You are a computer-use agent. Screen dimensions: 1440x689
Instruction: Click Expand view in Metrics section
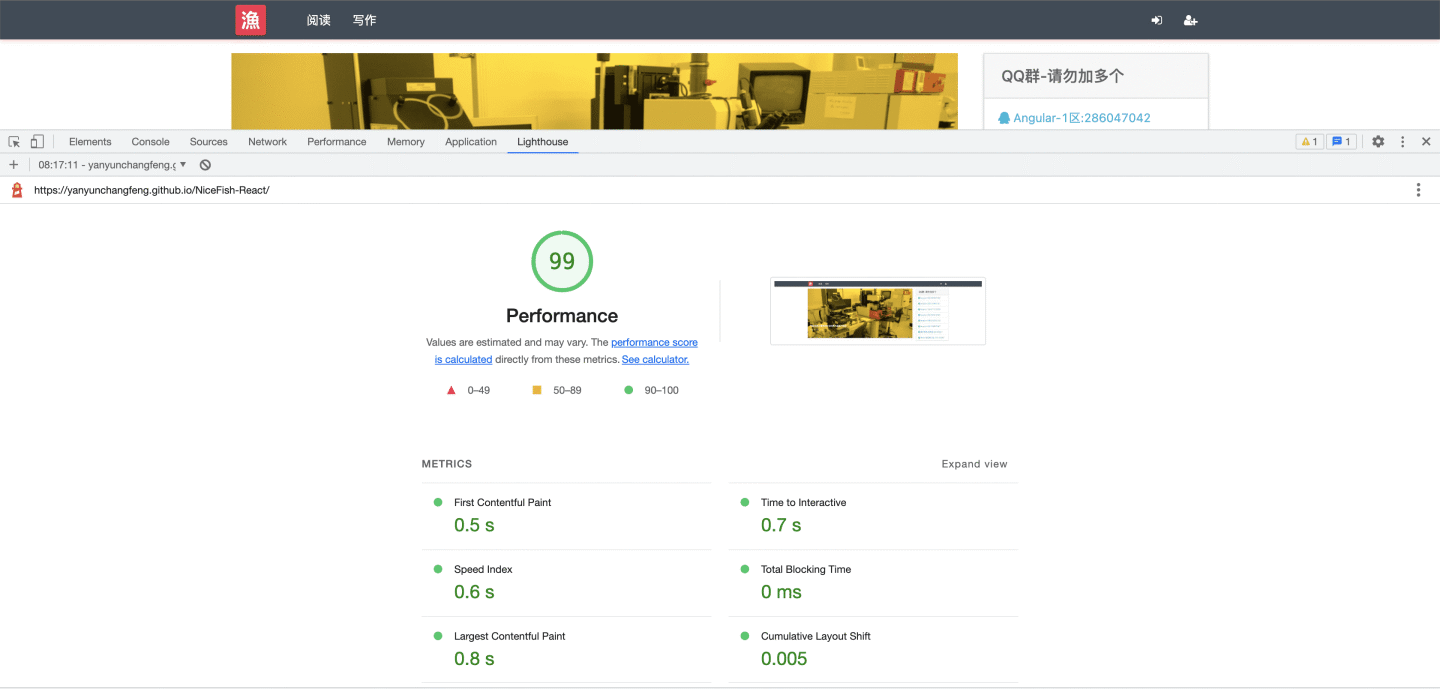coord(974,464)
